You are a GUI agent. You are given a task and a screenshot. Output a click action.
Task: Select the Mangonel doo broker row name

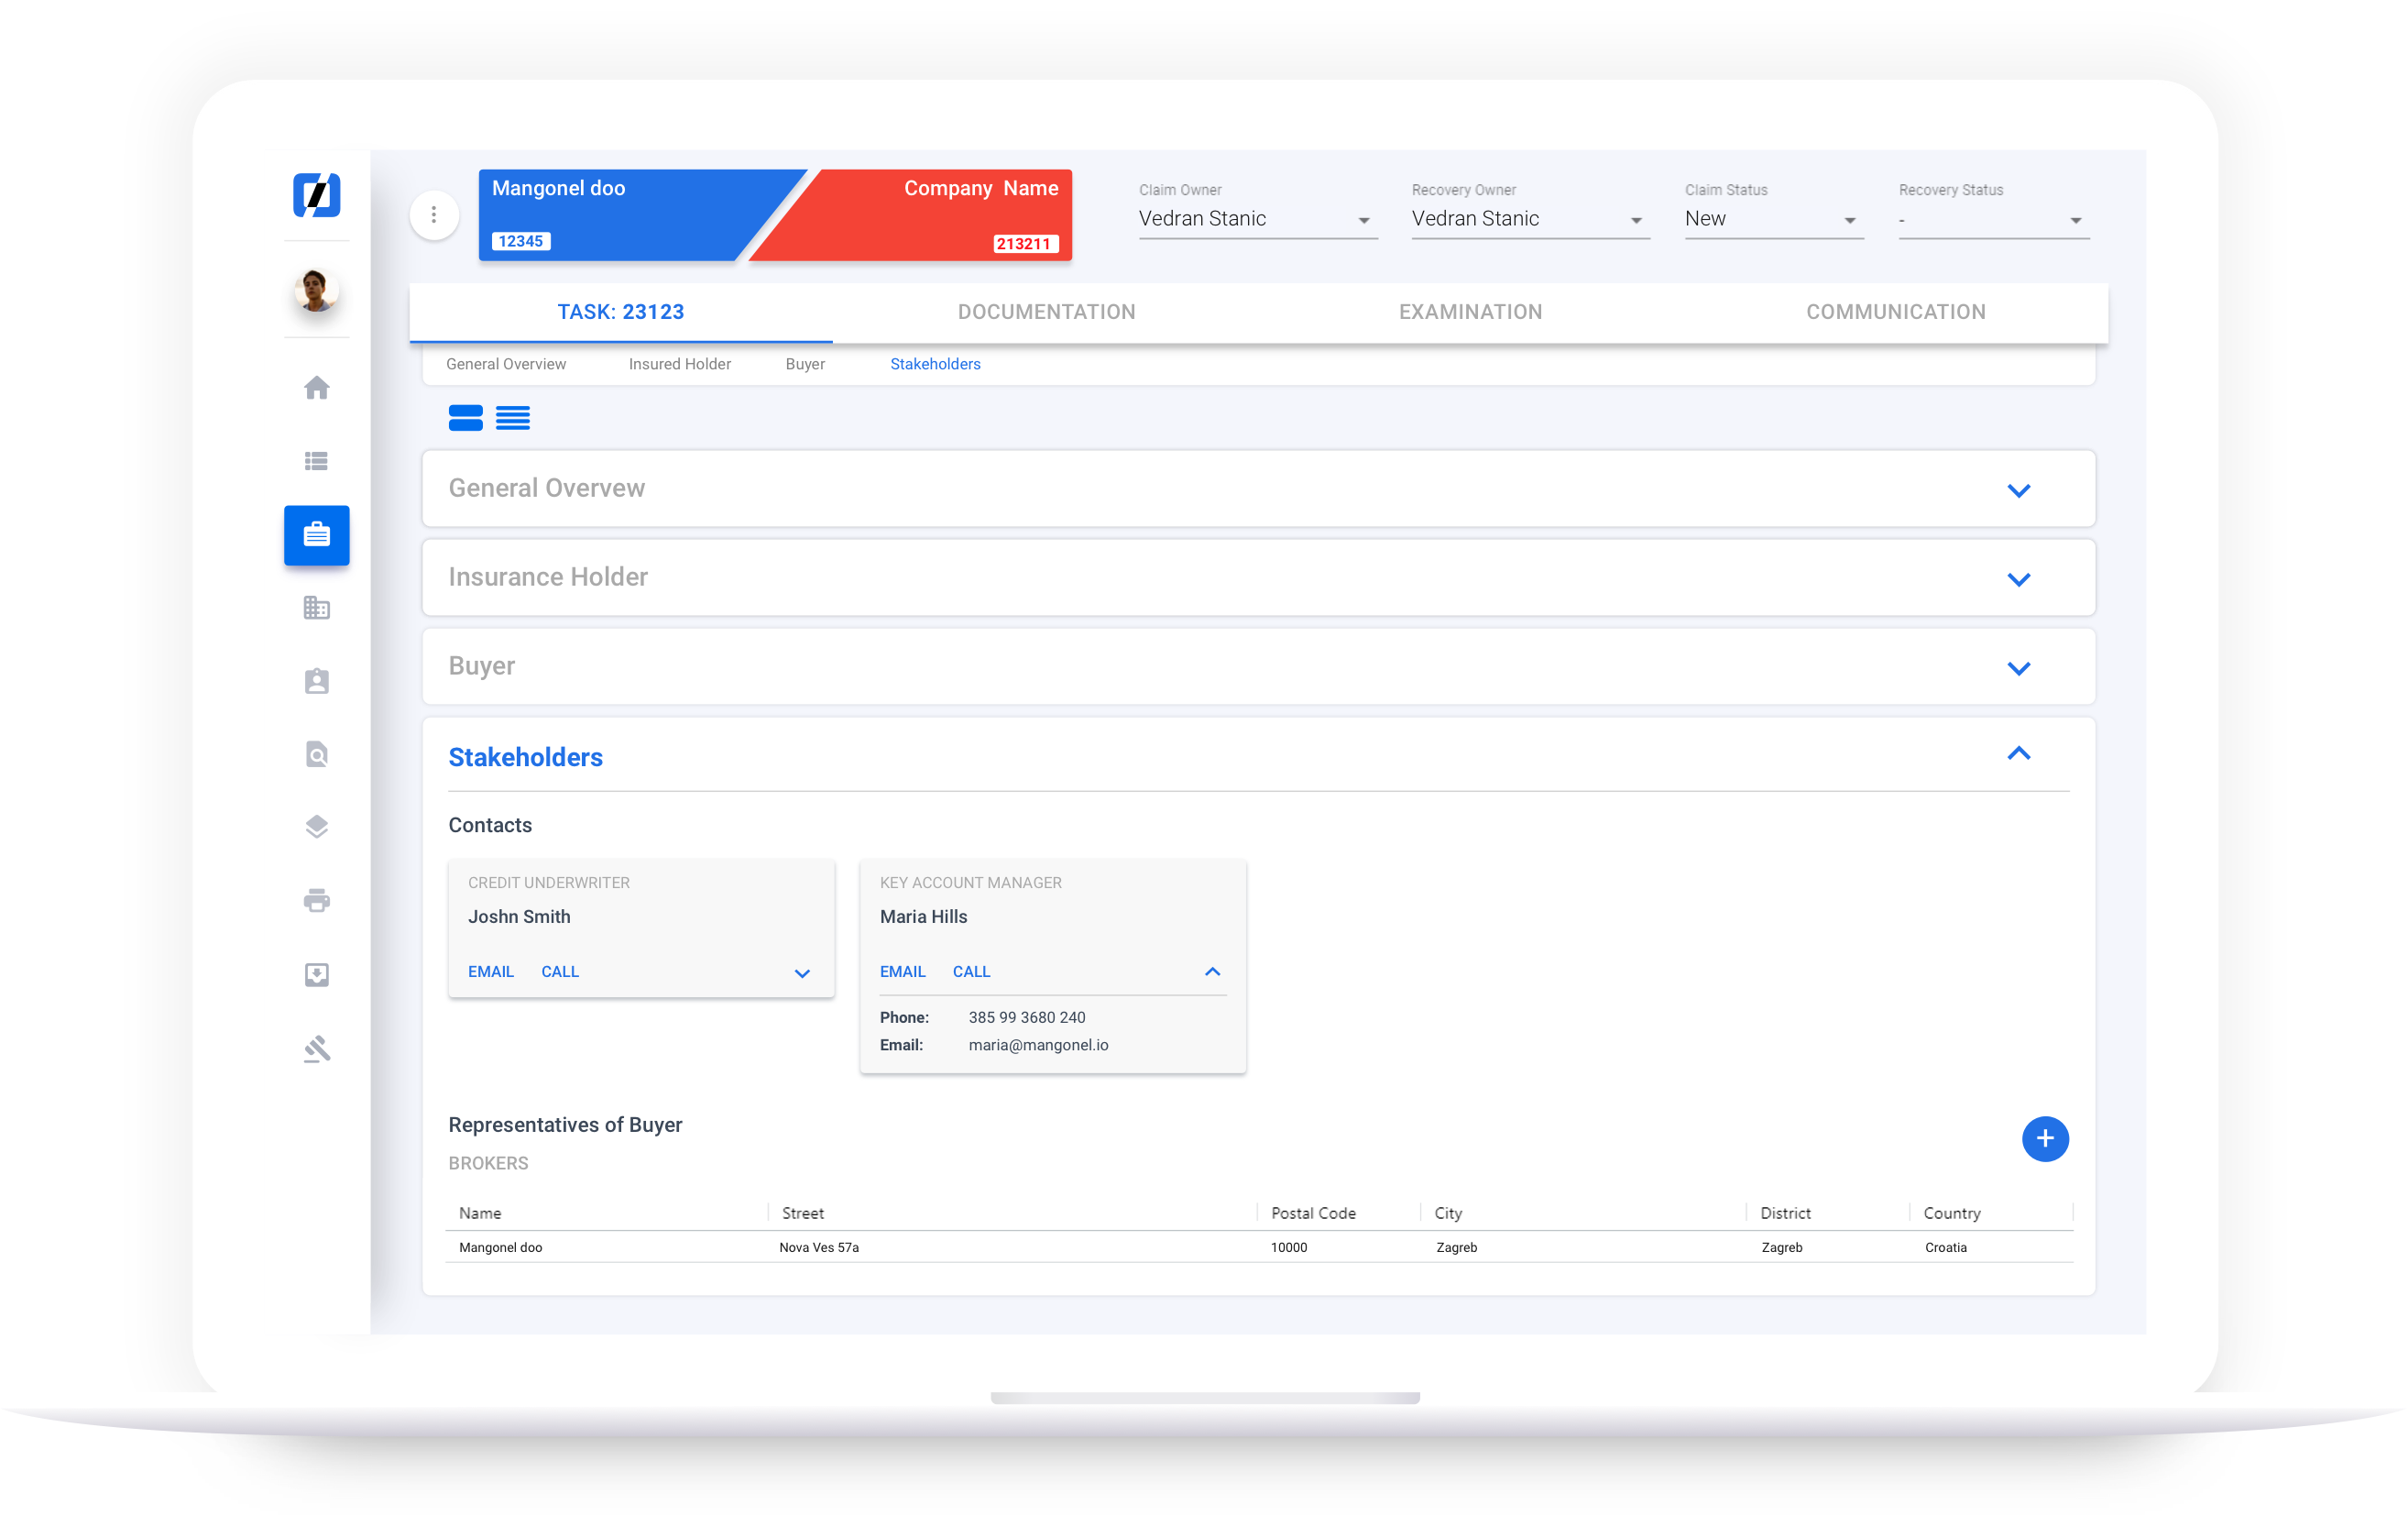click(500, 1247)
